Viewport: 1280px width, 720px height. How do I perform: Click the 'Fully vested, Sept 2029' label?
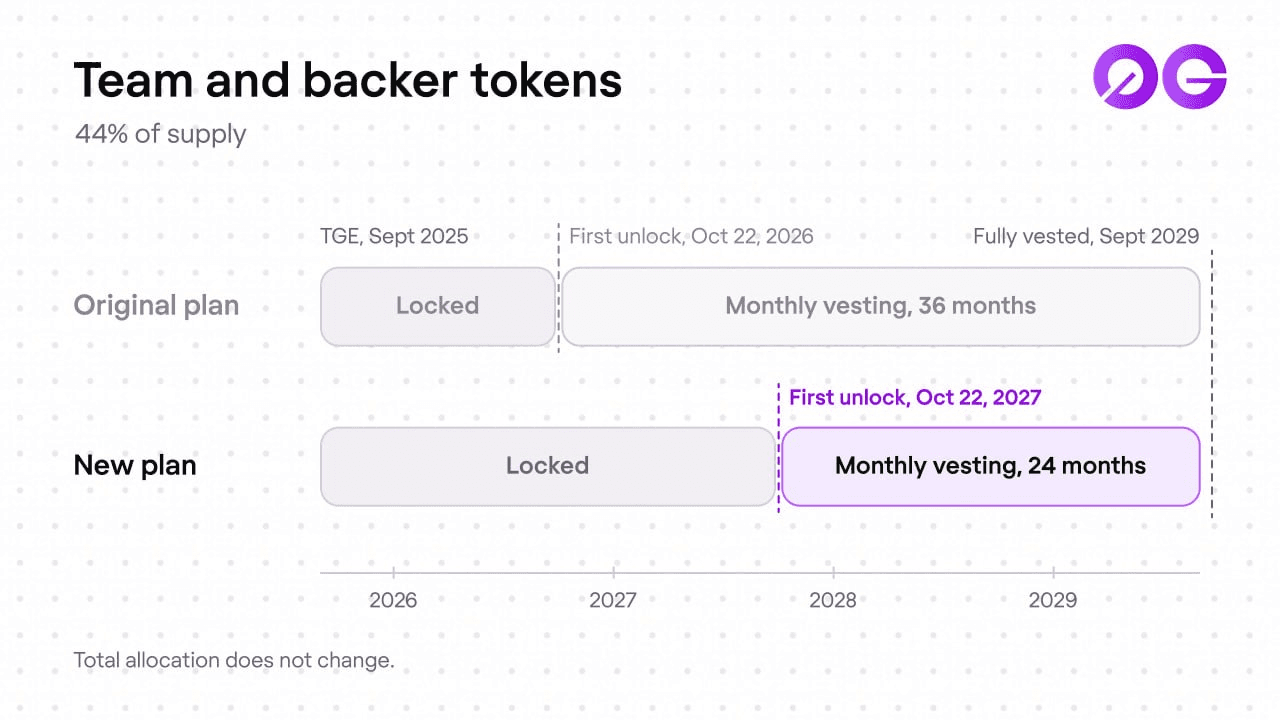pos(1086,237)
